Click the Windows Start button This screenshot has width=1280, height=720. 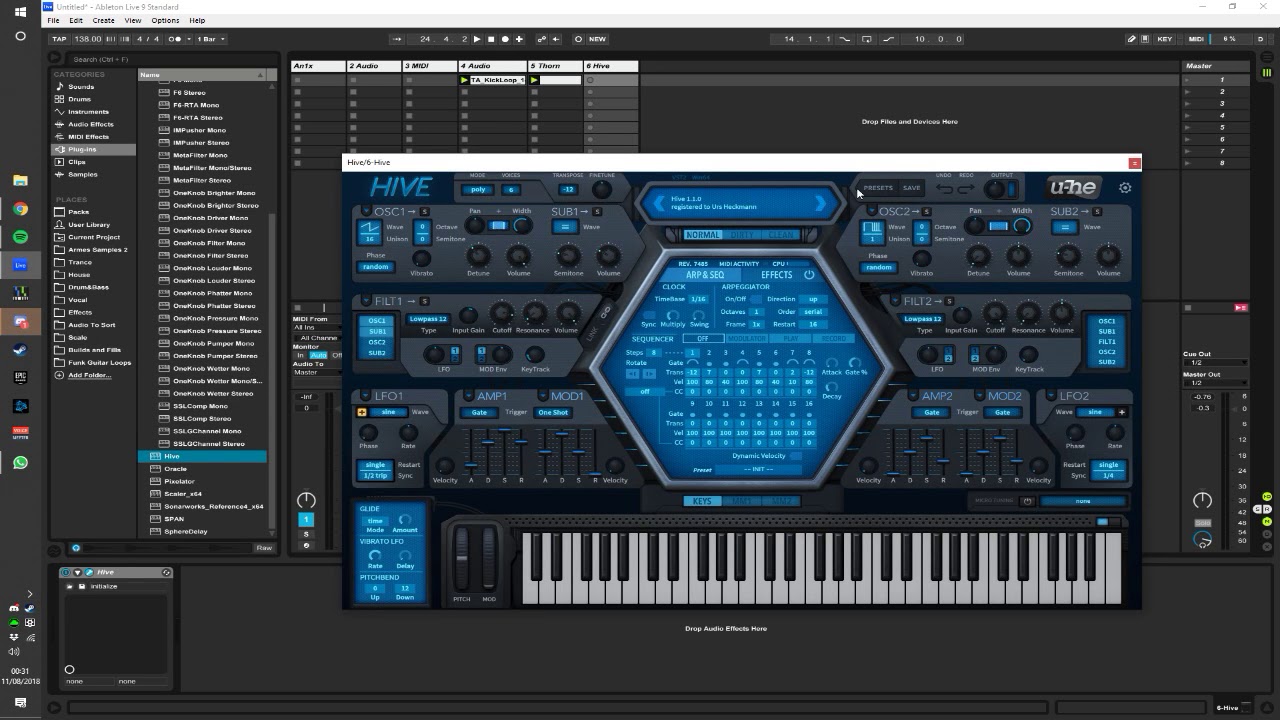(x=20, y=12)
